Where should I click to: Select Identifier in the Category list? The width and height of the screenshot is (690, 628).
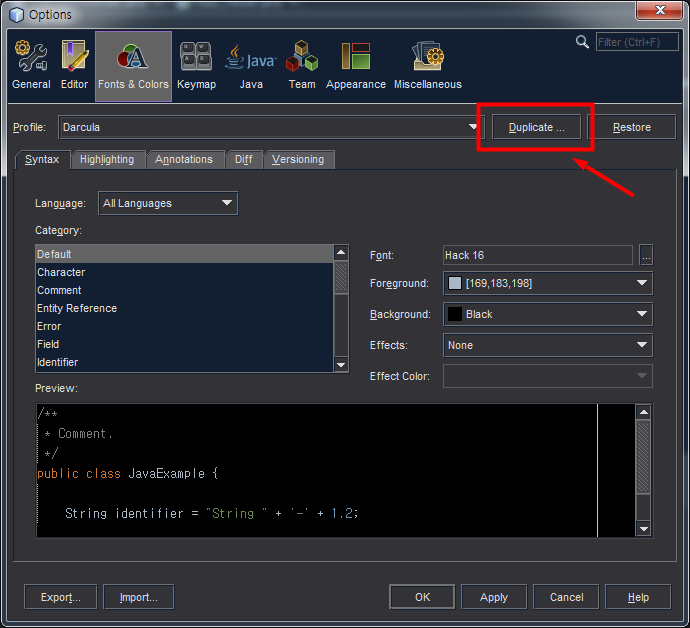(184, 362)
